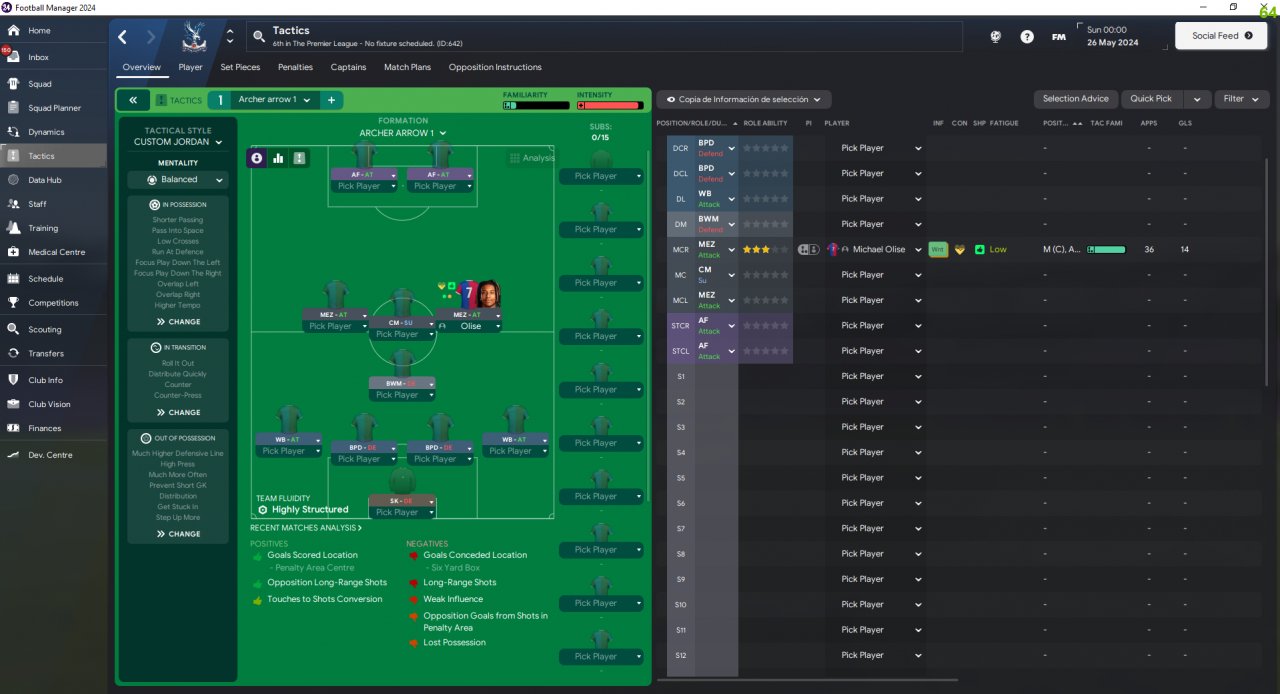
Task: Open the Inbox with notification badge
Action: (13, 57)
